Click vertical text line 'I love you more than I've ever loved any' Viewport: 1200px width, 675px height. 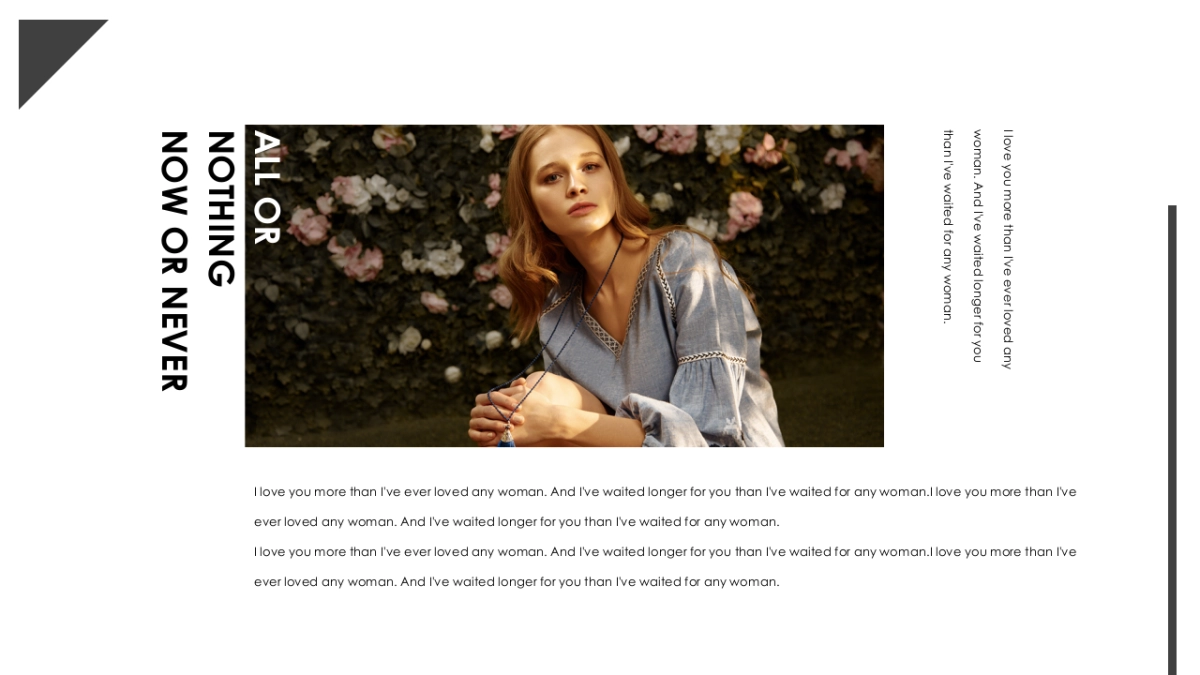tap(1008, 249)
